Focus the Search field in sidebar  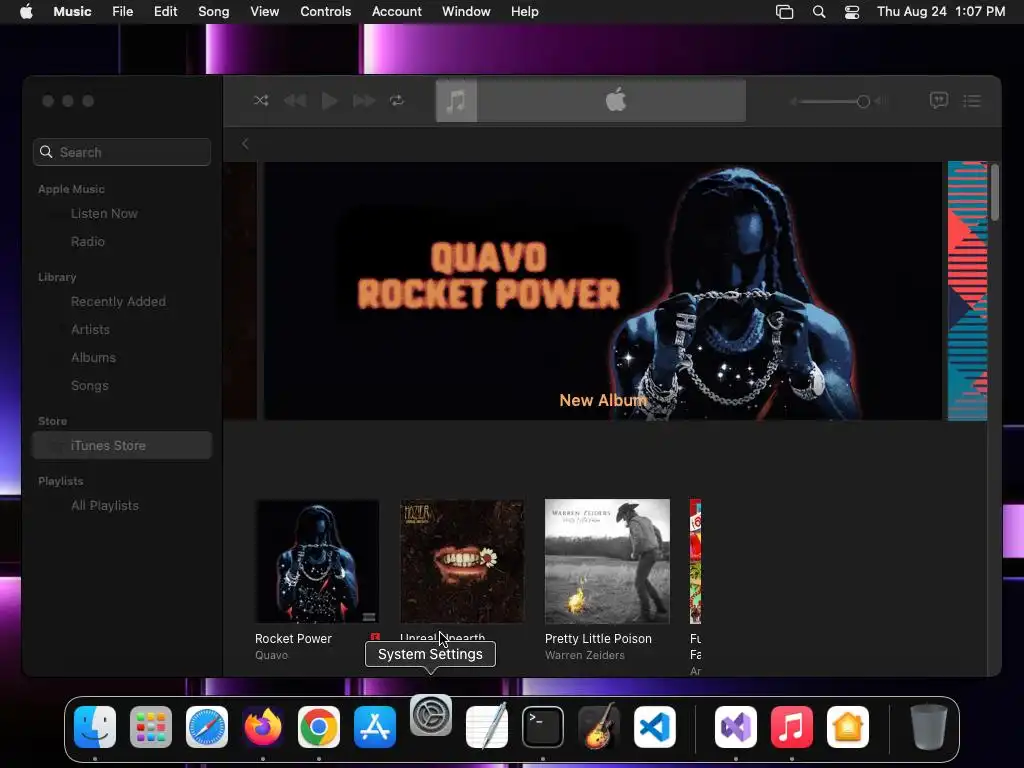pyautogui.click(x=122, y=152)
